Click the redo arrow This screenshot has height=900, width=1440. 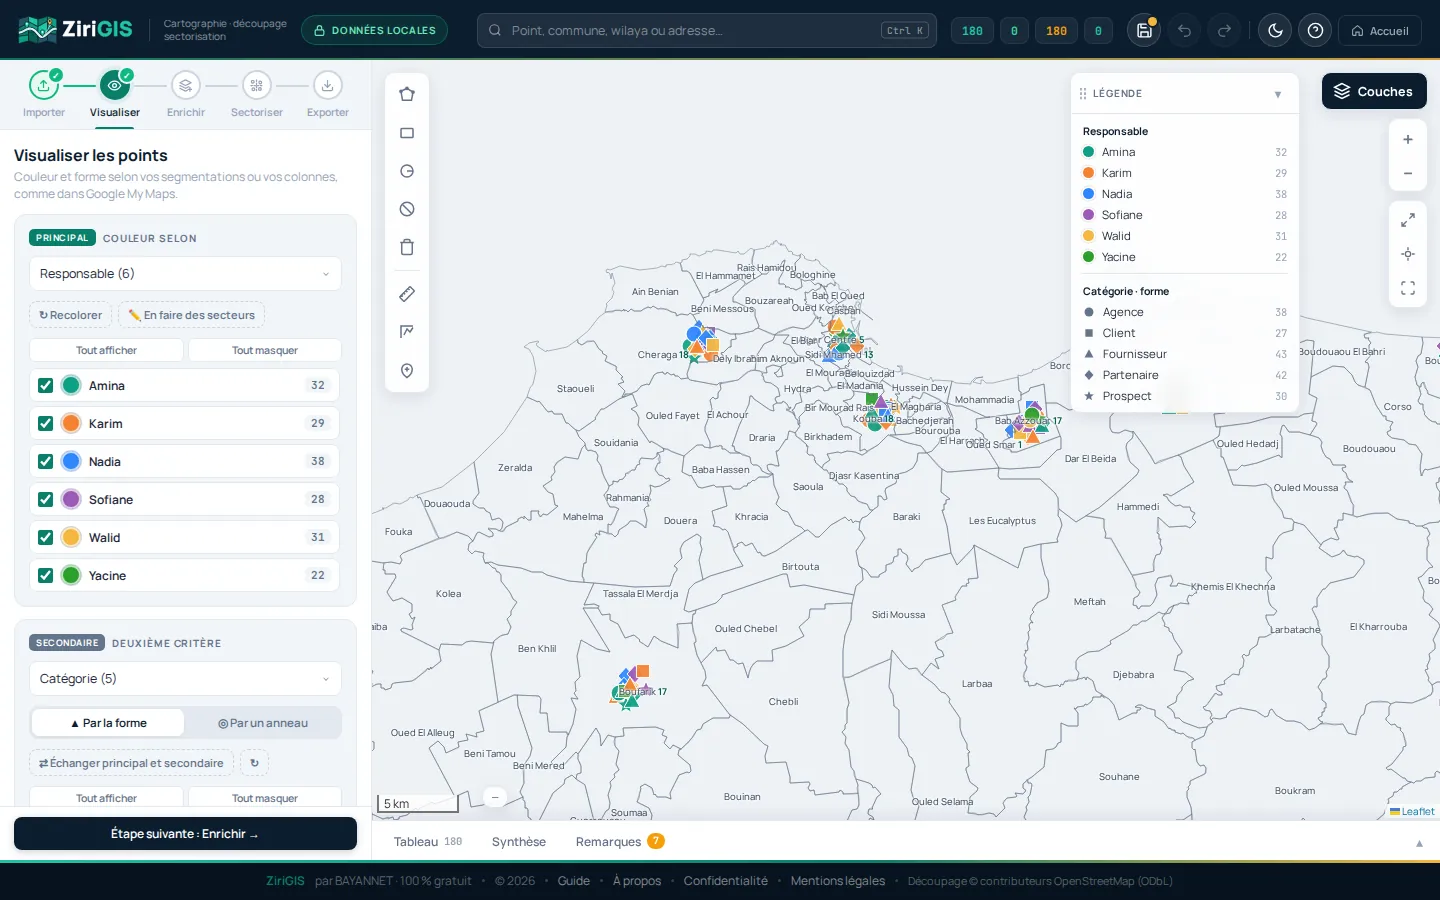tap(1224, 31)
